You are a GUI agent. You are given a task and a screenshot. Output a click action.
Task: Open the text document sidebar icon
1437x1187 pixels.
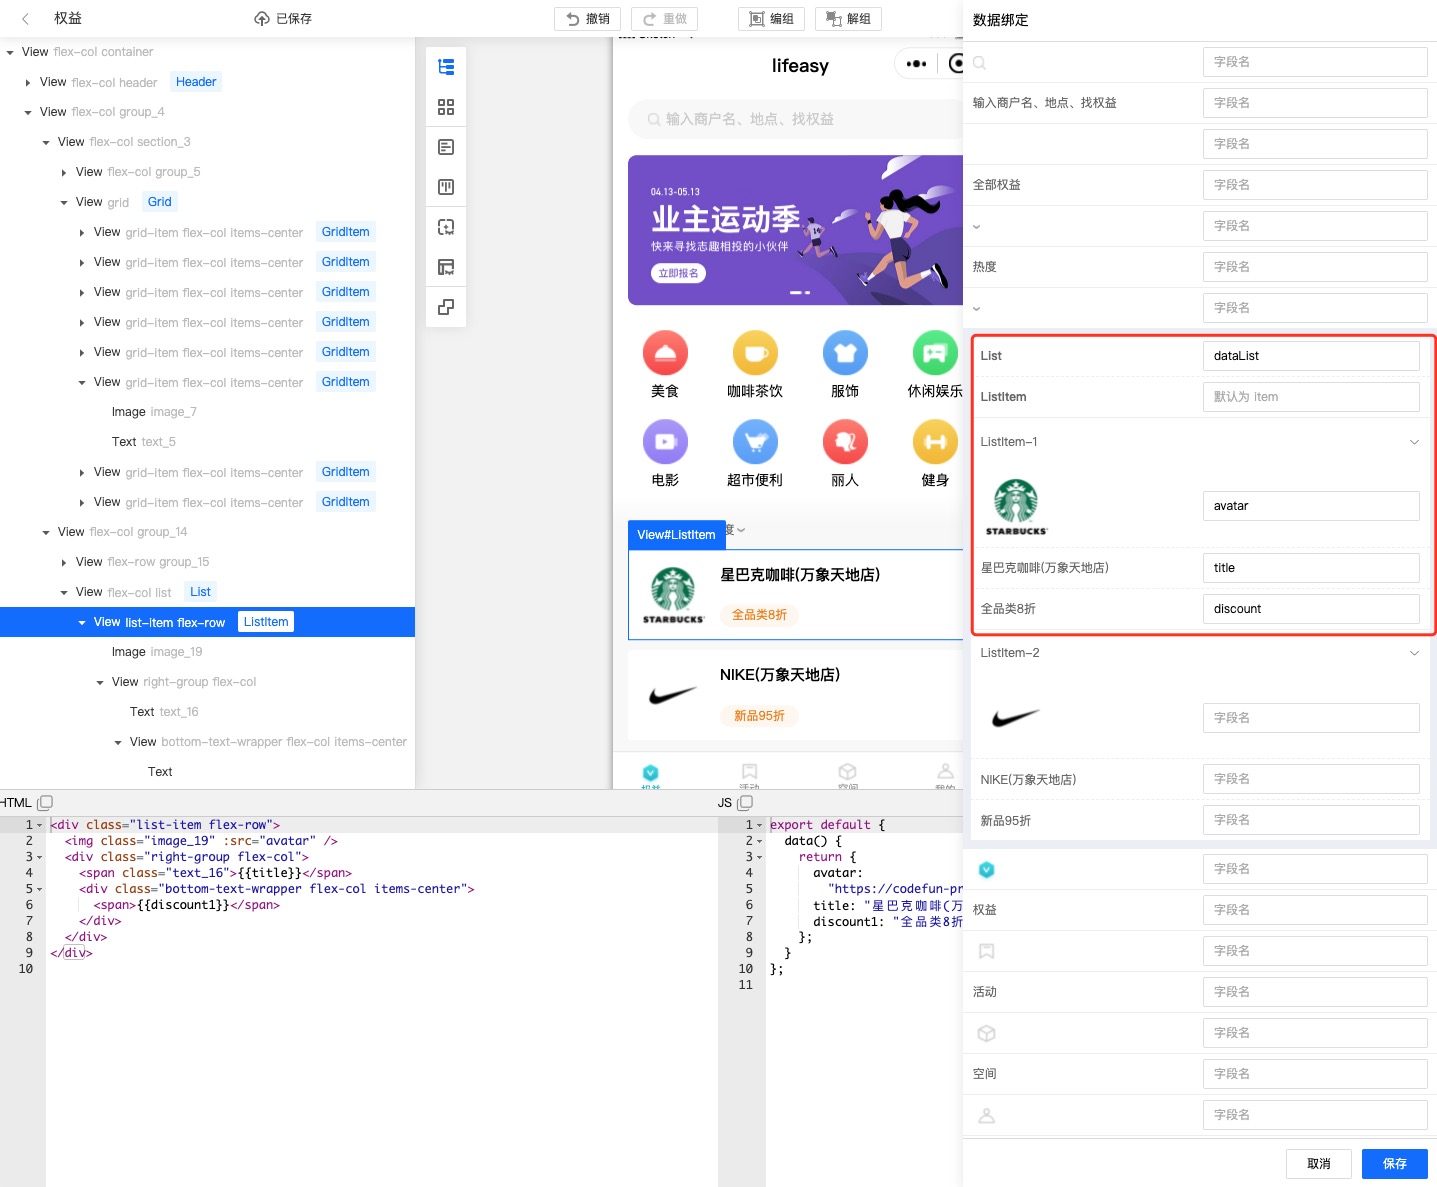pos(446,147)
